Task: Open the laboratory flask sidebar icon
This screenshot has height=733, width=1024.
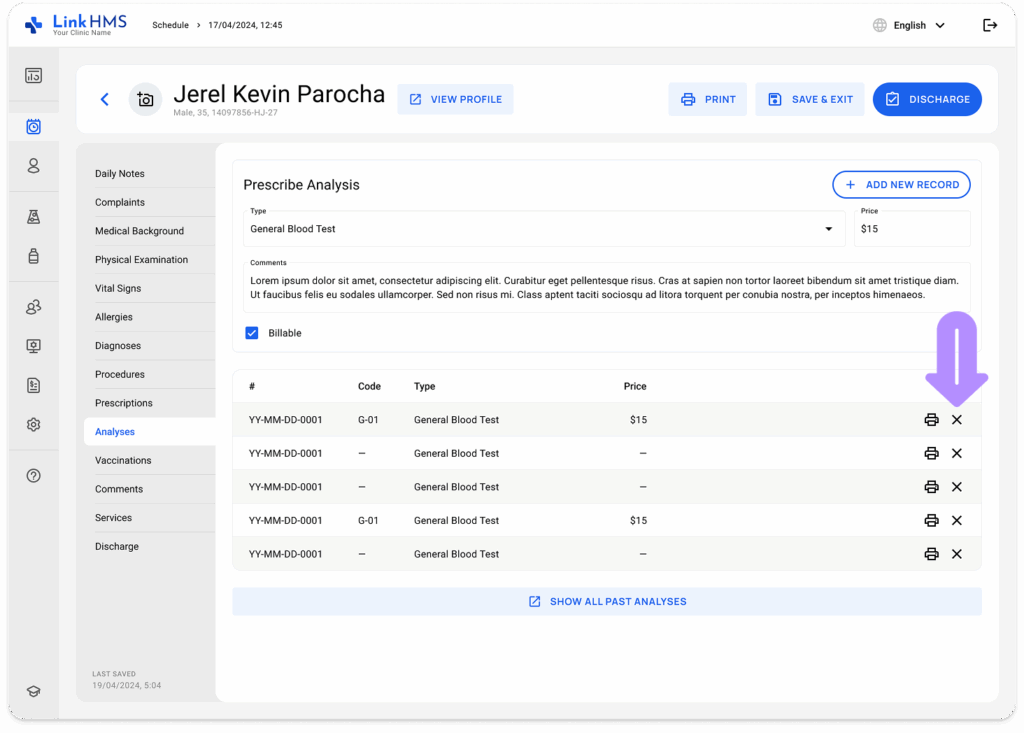Action: pos(33,217)
